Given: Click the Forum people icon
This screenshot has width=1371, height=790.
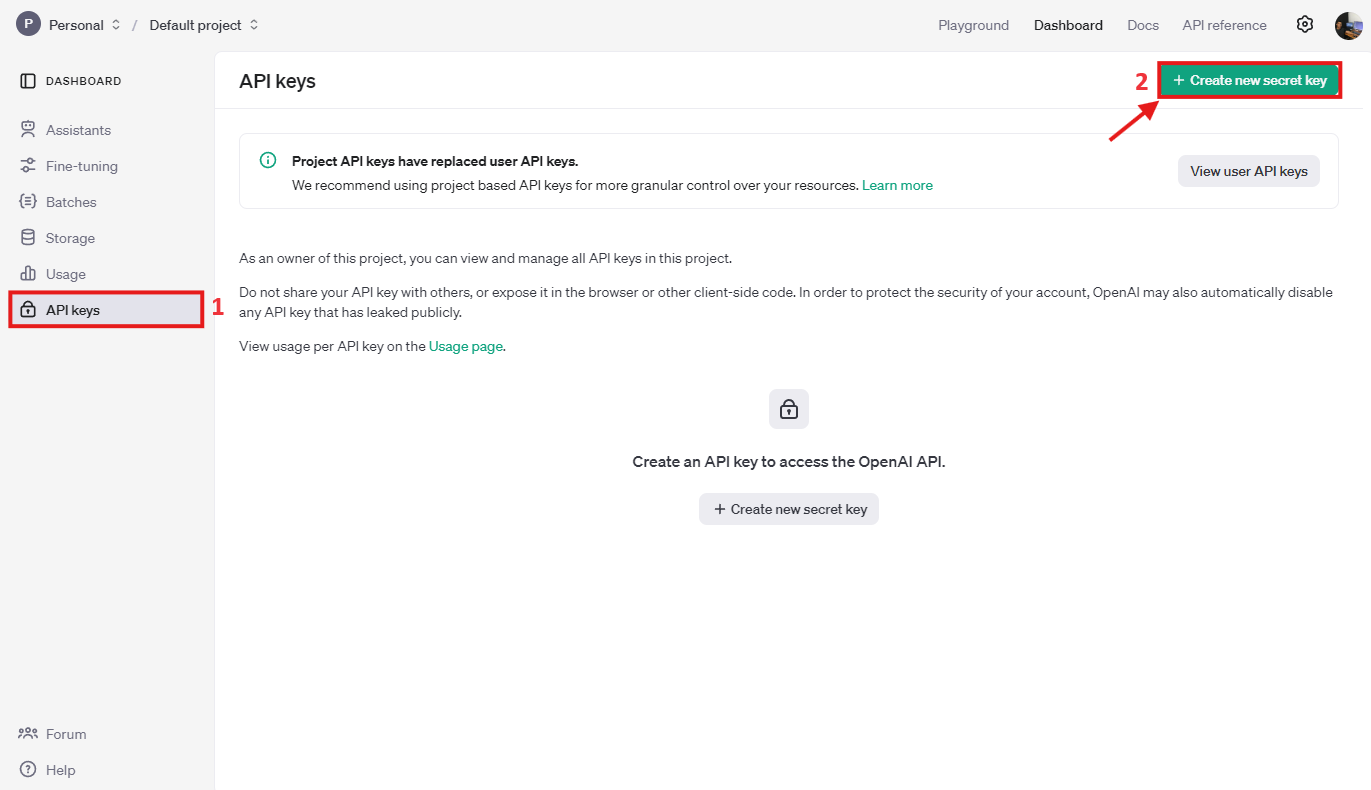Looking at the screenshot, I should pos(28,734).
